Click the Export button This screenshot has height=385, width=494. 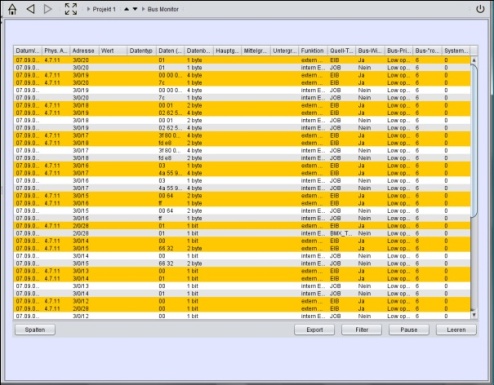click(x=314, y=330)
